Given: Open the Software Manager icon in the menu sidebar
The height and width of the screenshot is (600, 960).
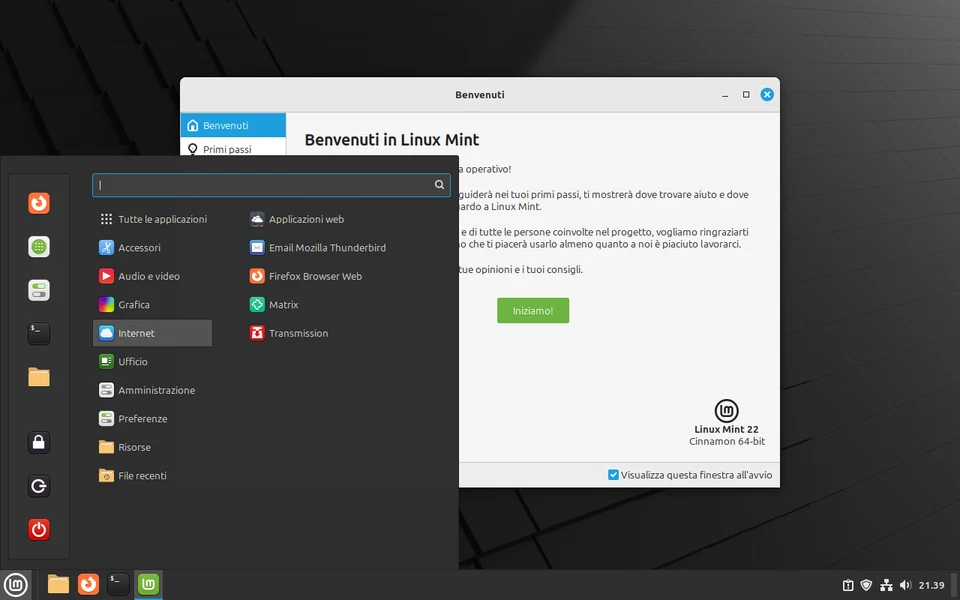Looking at the screenshot, I should (38, 246).
